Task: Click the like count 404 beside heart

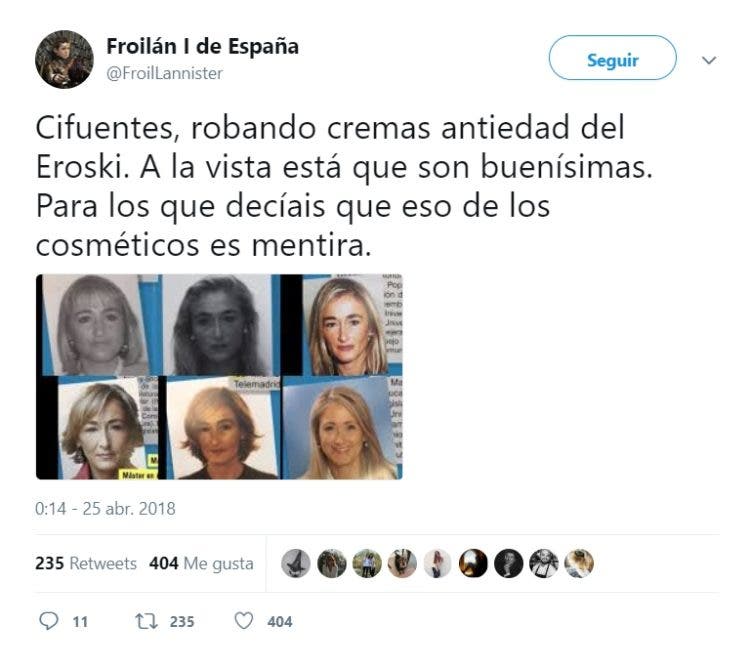Action: (x=280, y=622)
